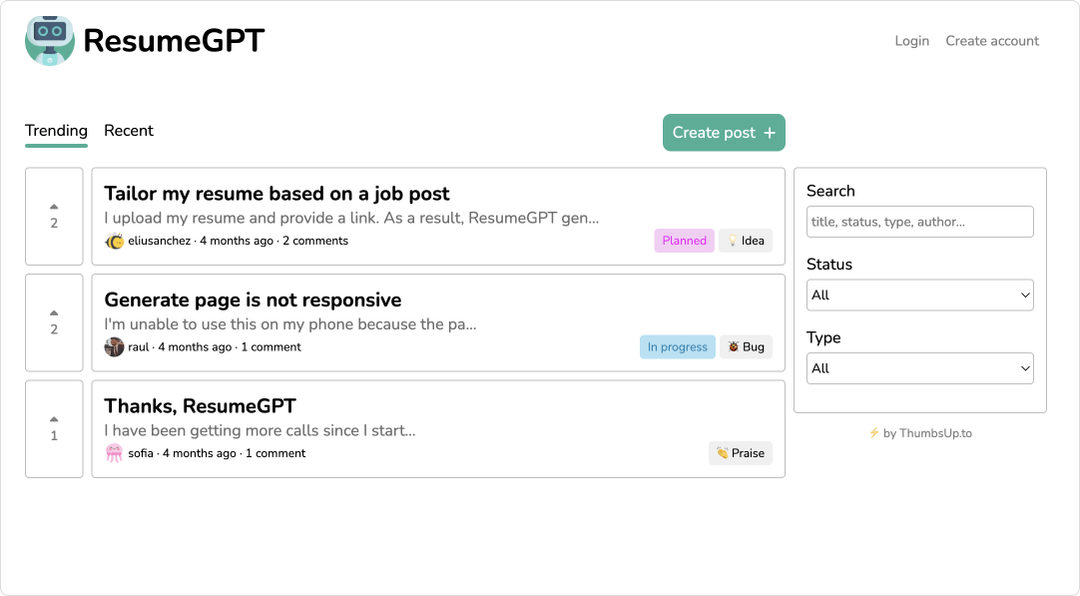Expand the Type filter dropdown

(919, 369)
